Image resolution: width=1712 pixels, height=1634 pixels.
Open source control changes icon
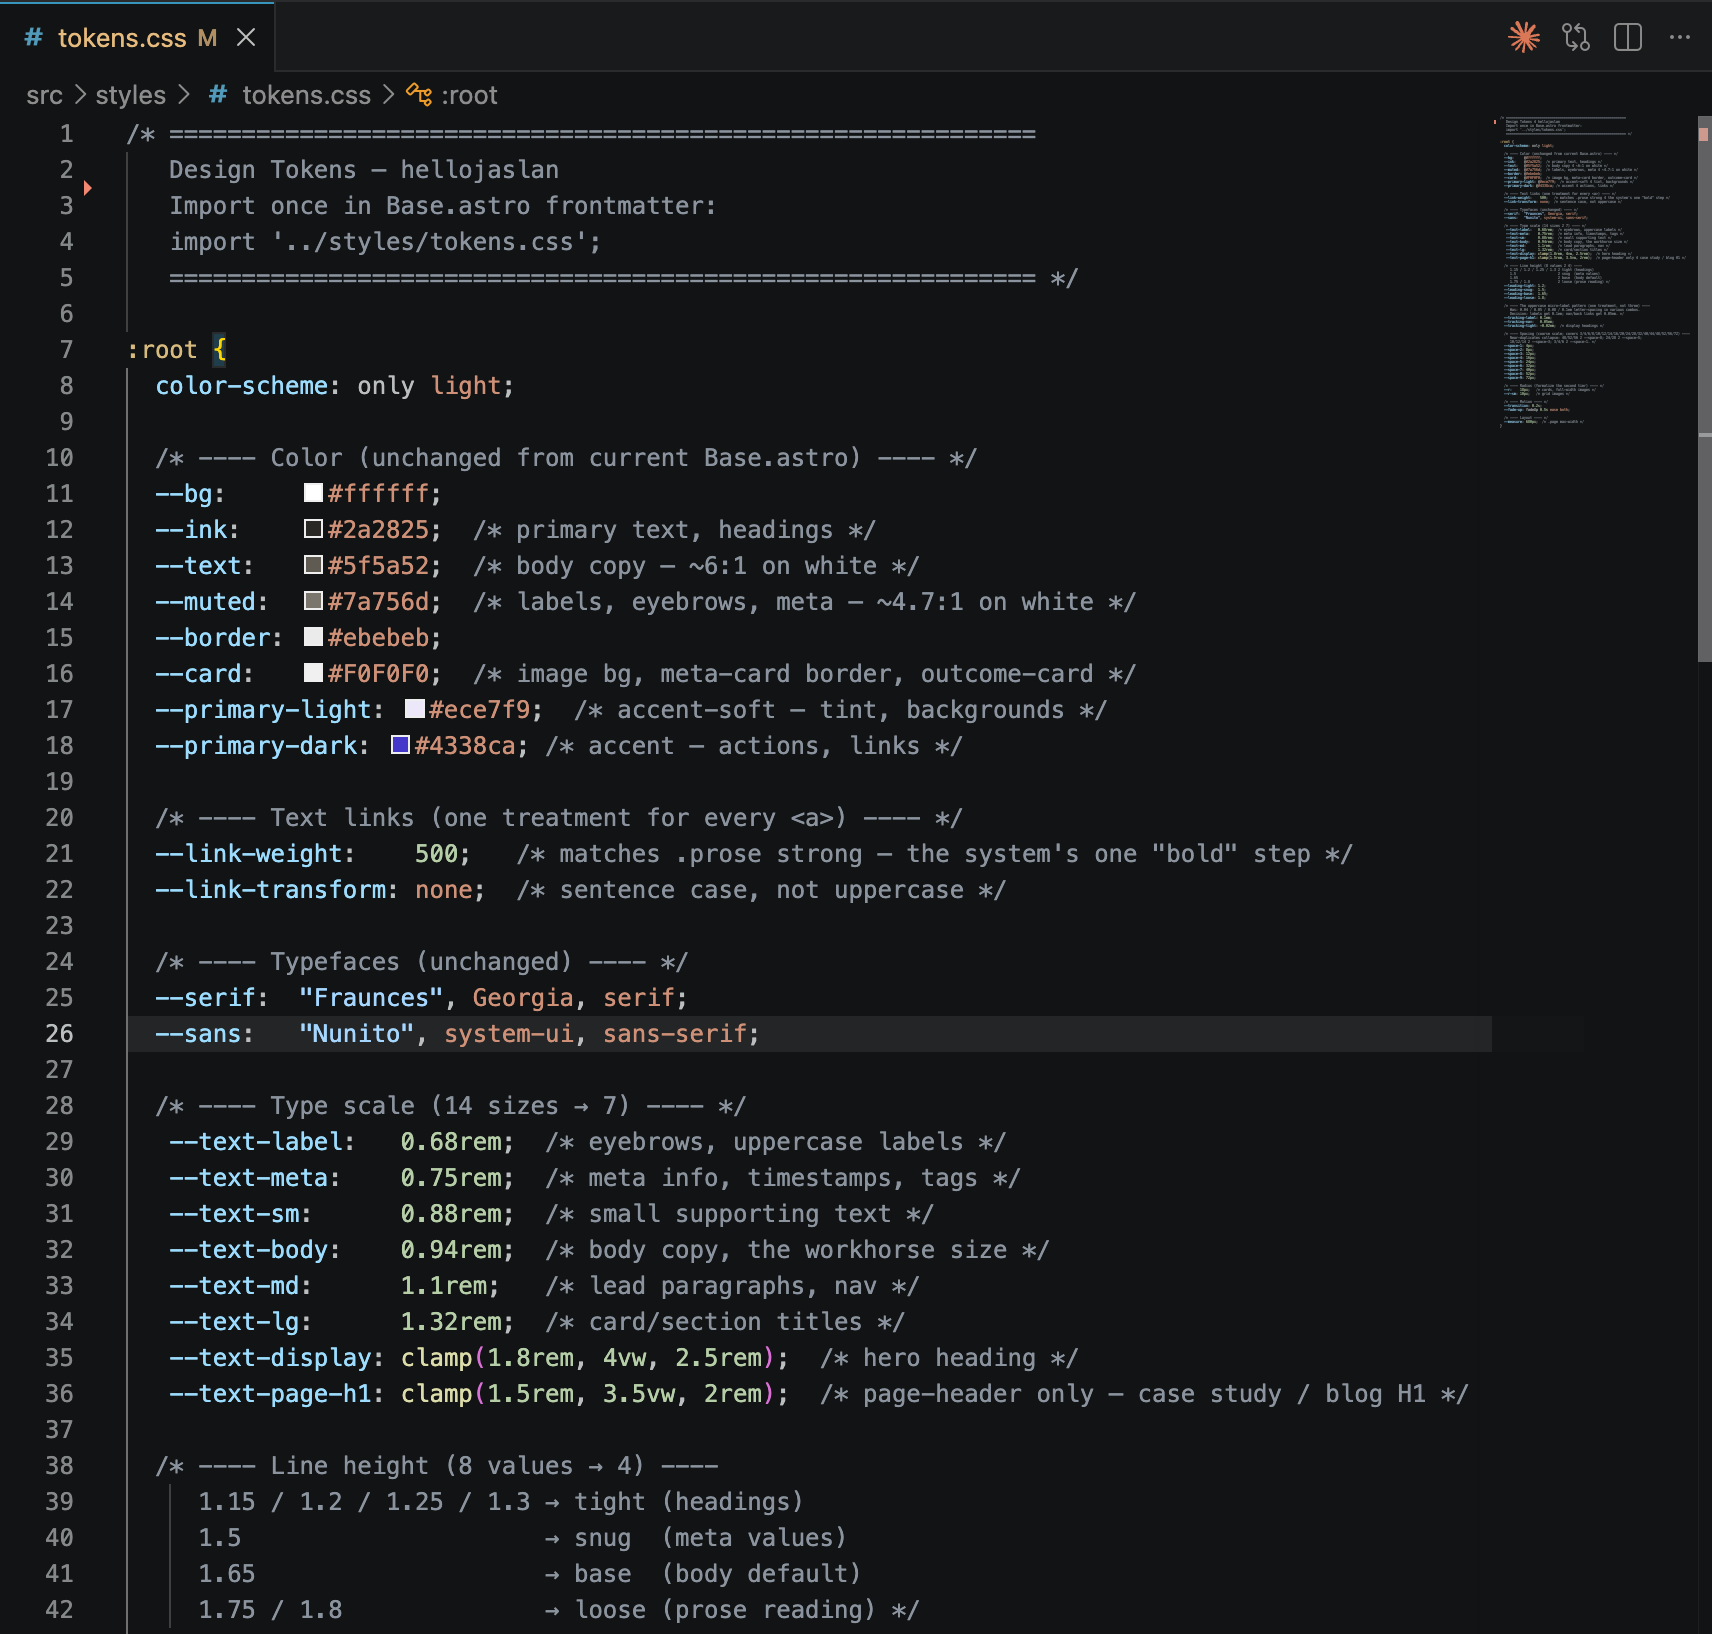(1576, 38)
